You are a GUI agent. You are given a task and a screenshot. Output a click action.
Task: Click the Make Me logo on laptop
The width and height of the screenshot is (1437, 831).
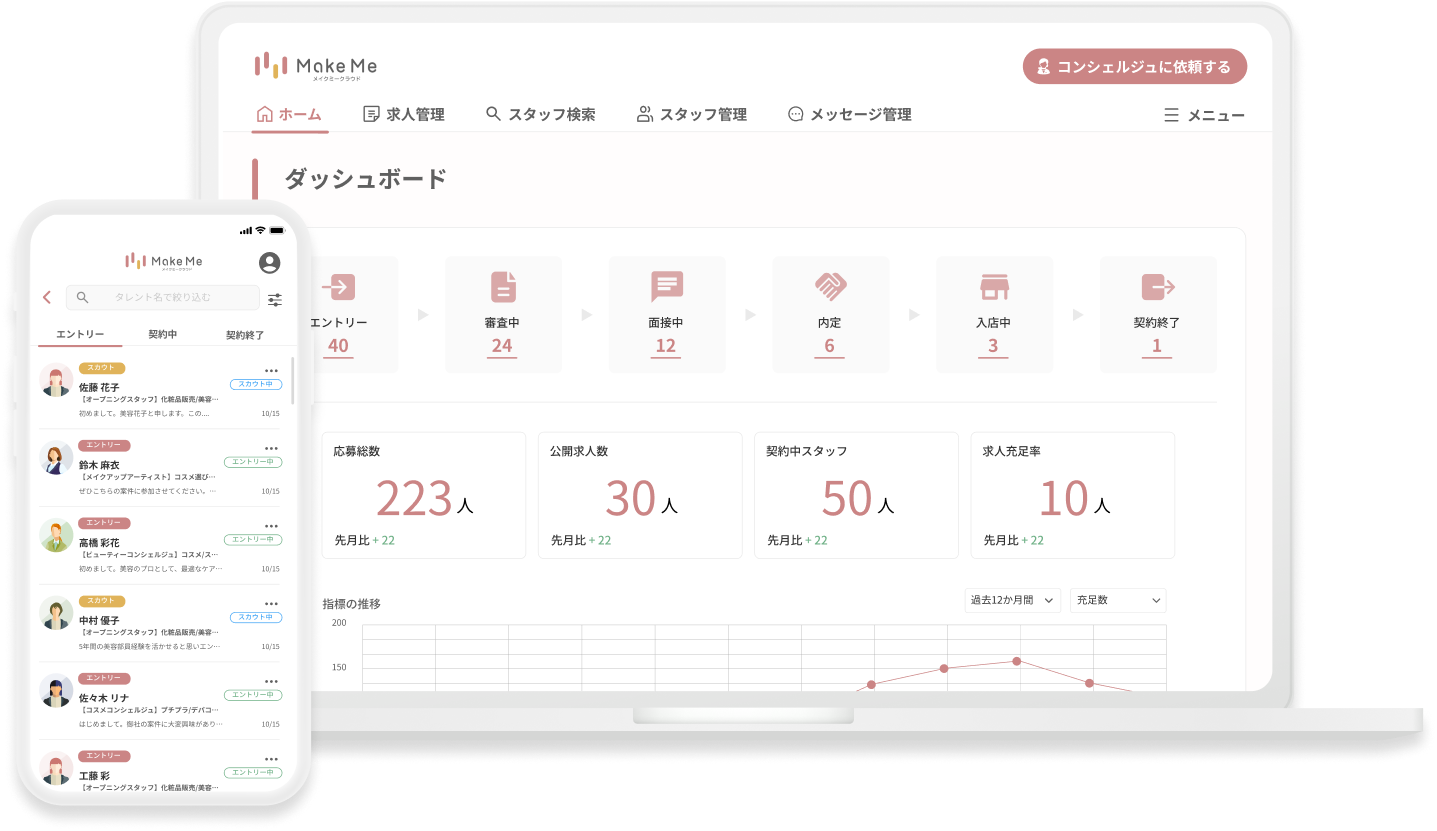(x=316, y=66)
